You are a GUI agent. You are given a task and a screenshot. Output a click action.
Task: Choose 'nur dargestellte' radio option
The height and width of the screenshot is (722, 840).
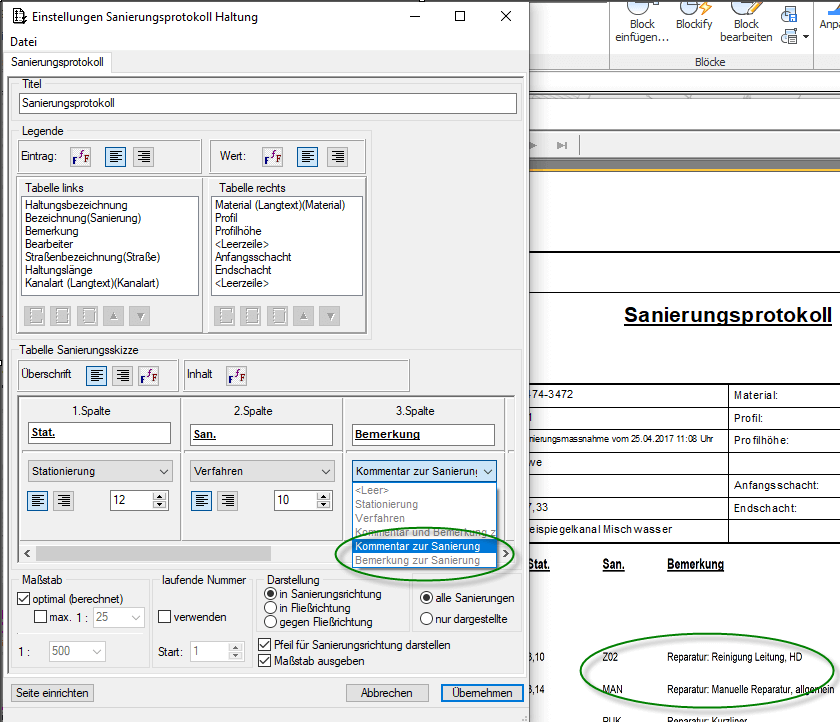coord(427,618)
